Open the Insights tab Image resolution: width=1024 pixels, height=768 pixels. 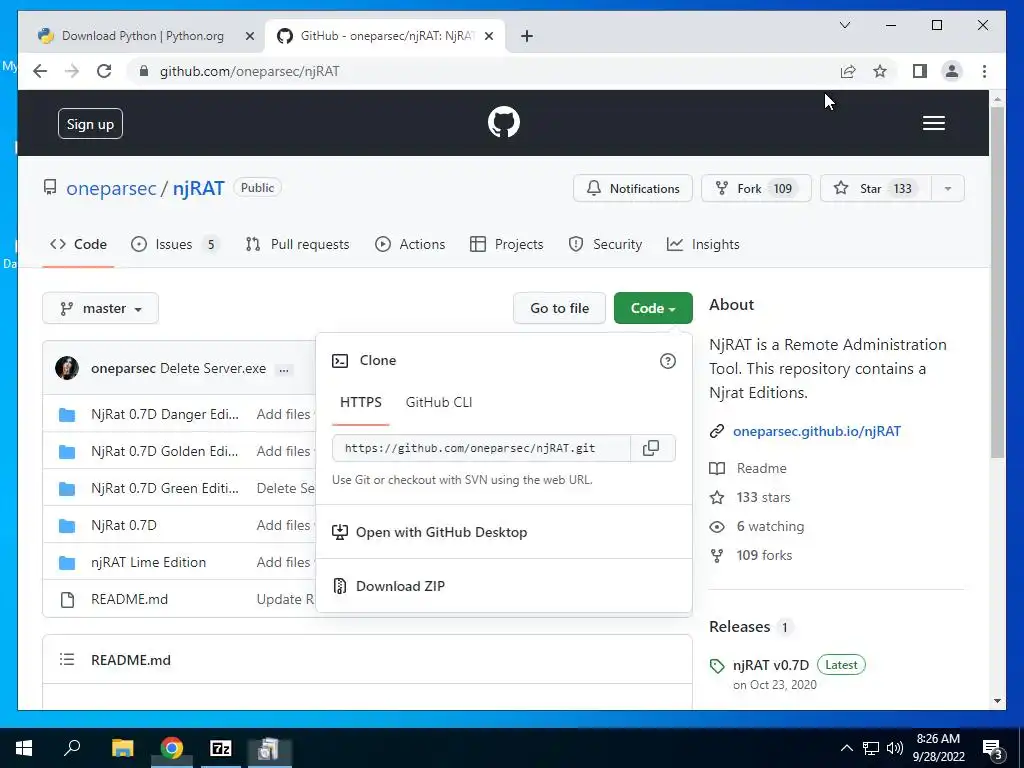pos(703,244)
